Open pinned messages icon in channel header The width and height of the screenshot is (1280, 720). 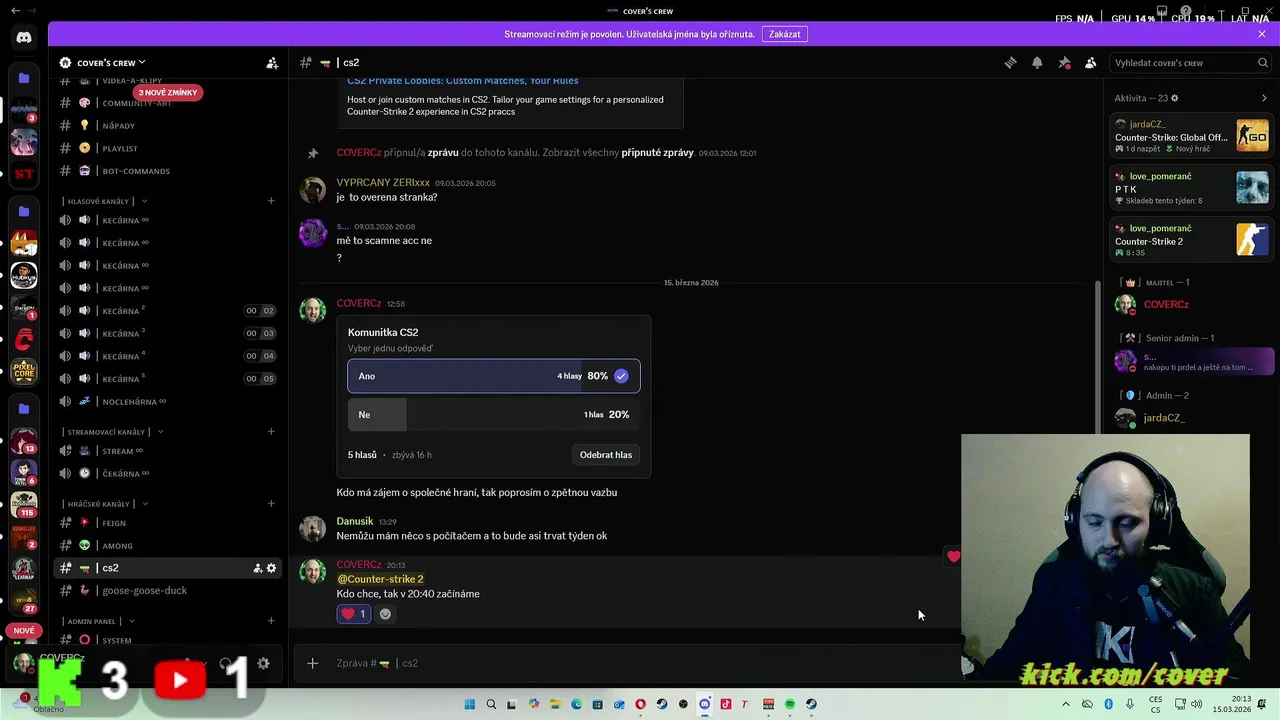tap(1064, 63)
